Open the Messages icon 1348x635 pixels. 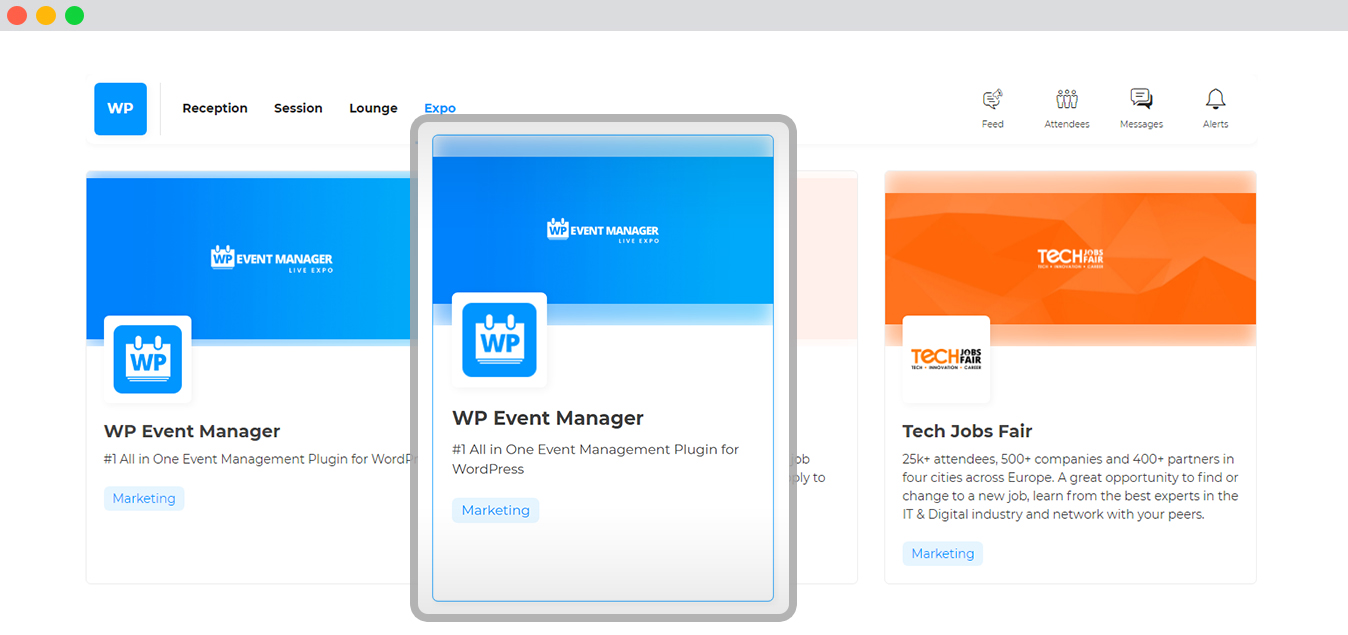coord(1141,100)
